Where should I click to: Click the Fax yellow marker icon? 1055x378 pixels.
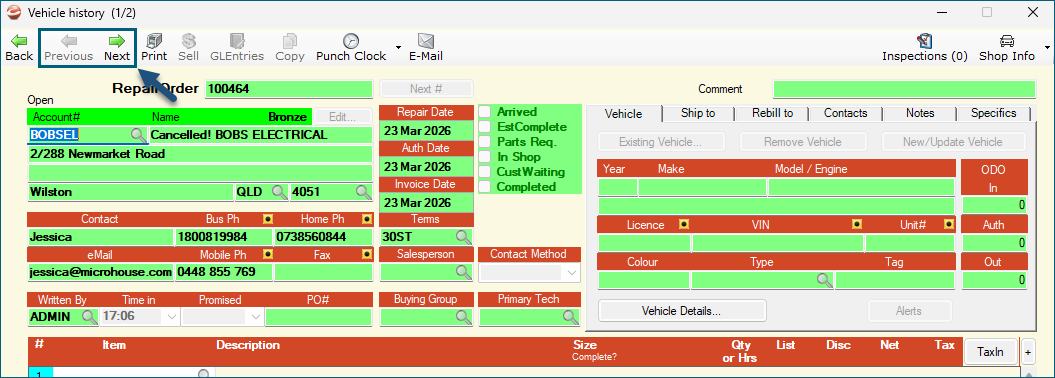point(367,255)
